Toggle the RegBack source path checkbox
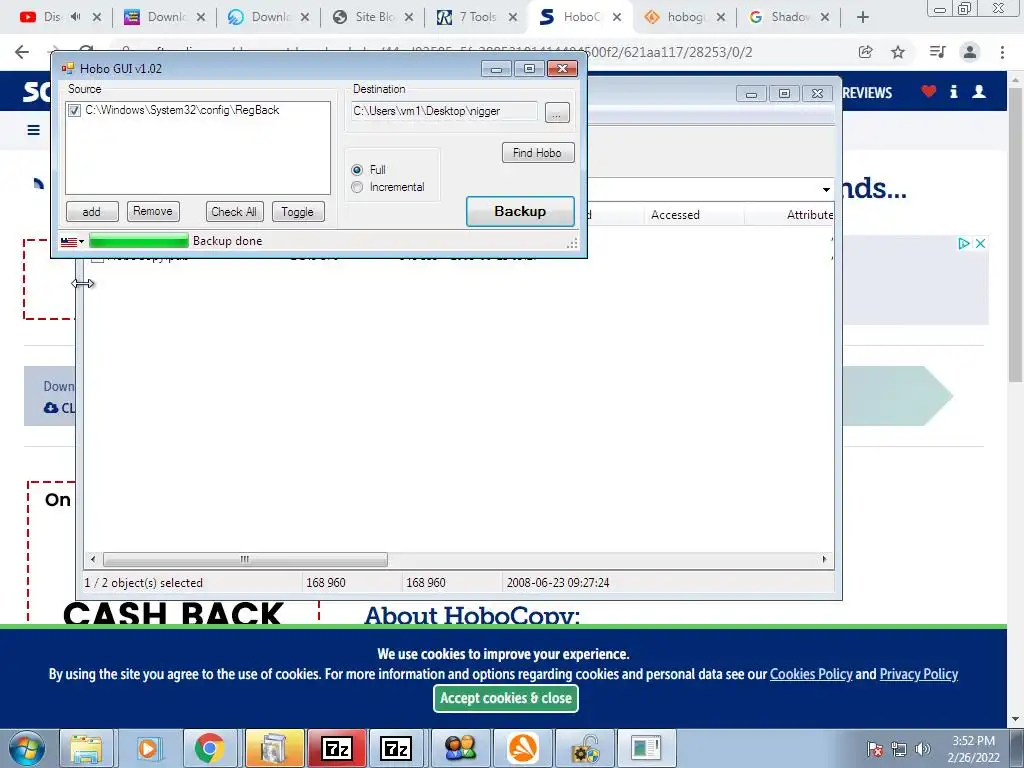1024x768 pixels. pos(74,110)
